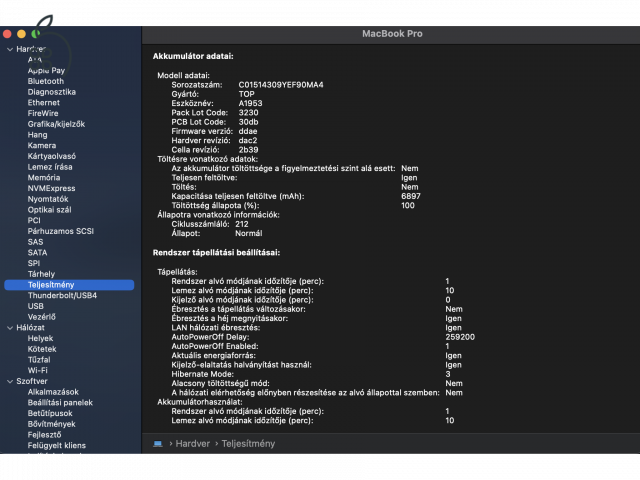Open Alkalmazások under Szoftver

(53, 392)
